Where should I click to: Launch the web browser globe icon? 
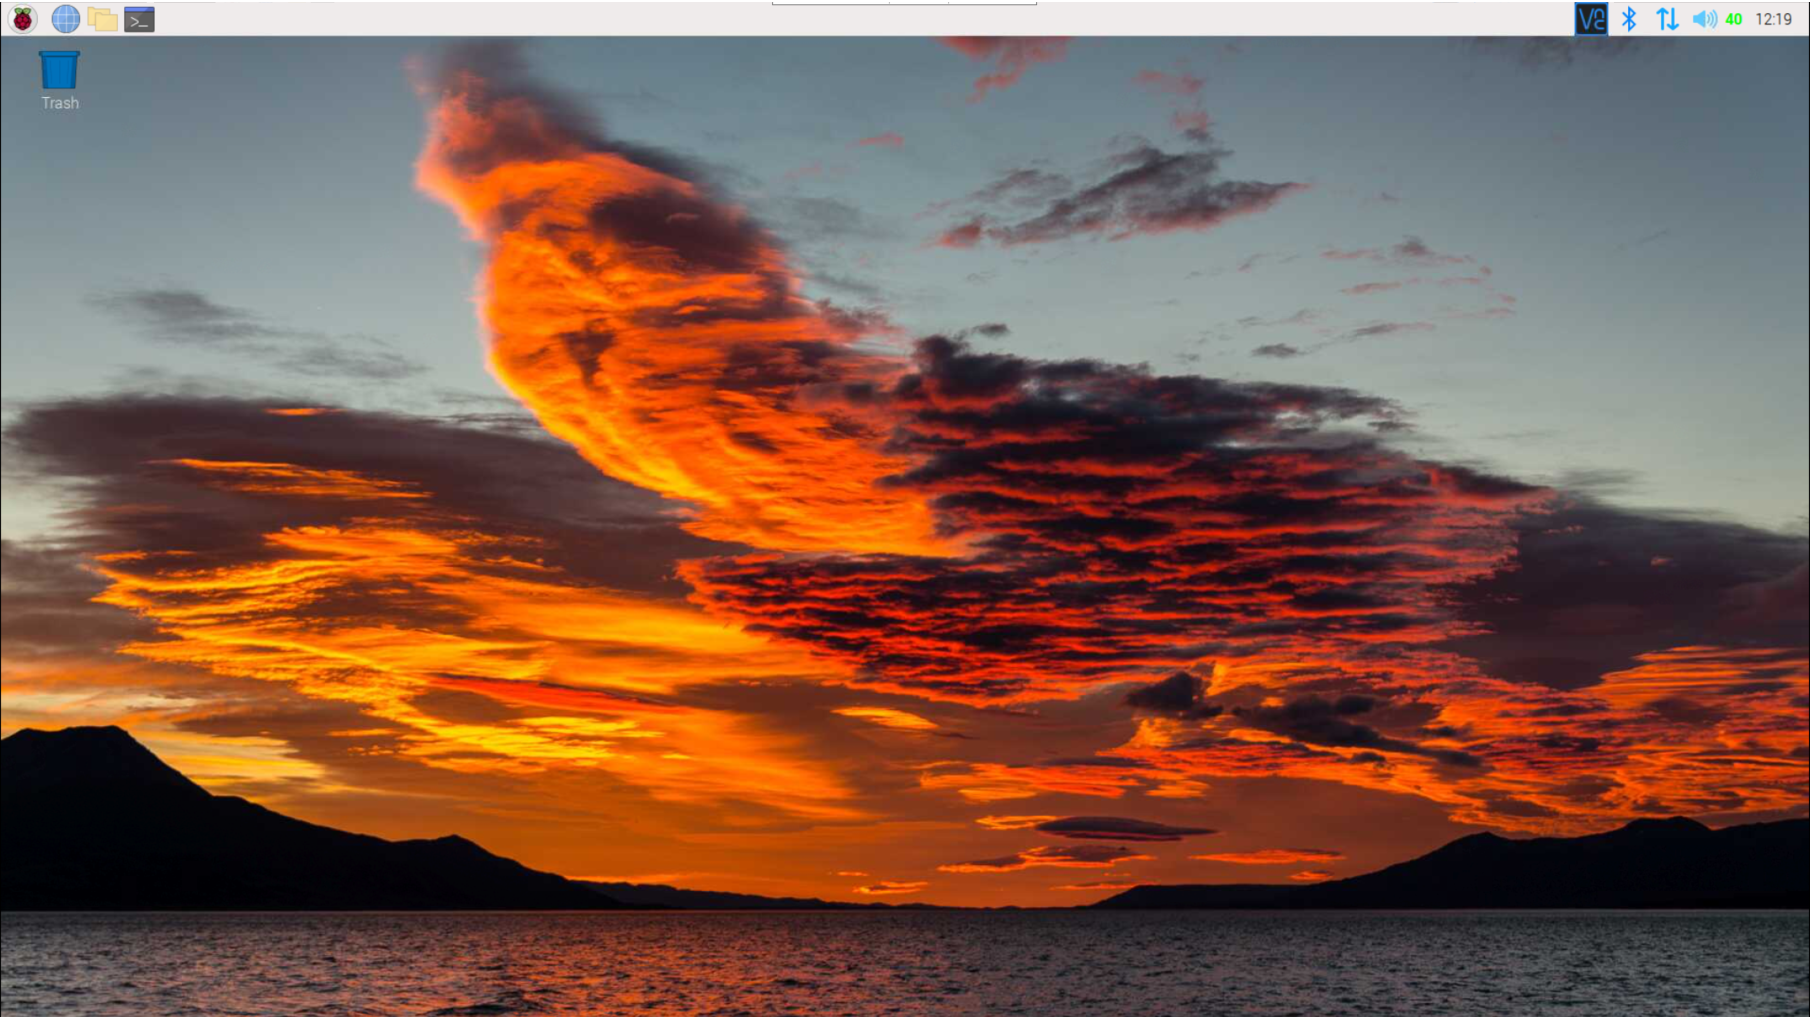click(65, 19)
